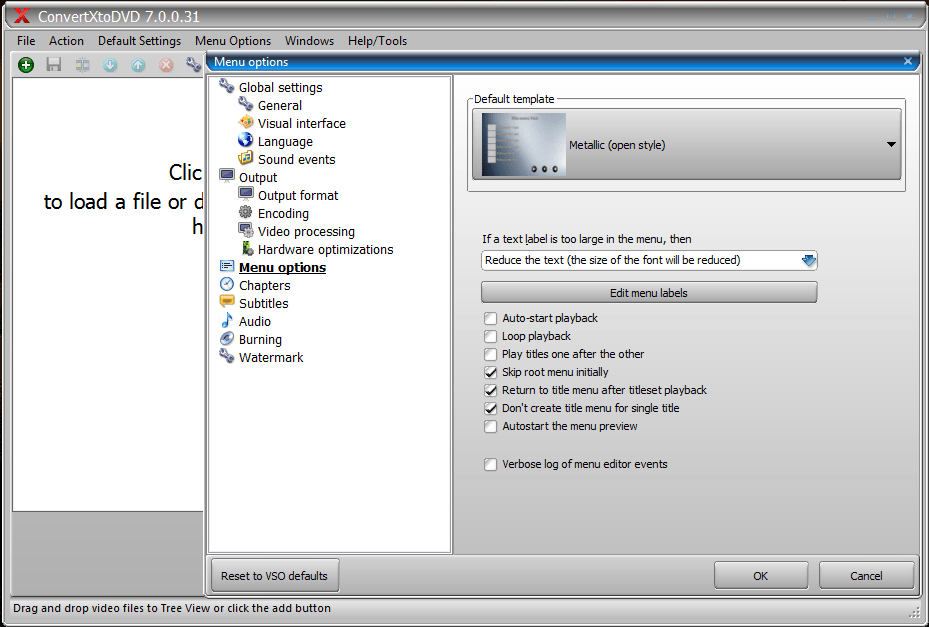The height and width of the screenshot is (627, 929).
Task: Select the Burning tree item label
Action: point(260,340)
